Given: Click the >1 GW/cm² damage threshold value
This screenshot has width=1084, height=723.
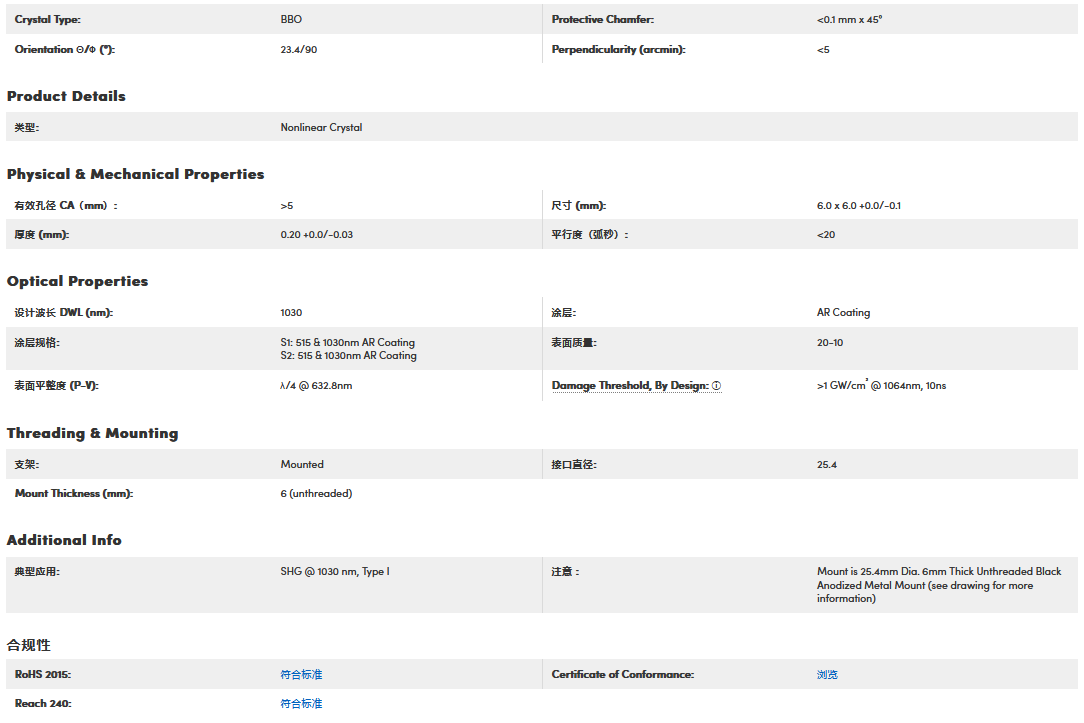Looking at the screenshot, I should [881, 386].
